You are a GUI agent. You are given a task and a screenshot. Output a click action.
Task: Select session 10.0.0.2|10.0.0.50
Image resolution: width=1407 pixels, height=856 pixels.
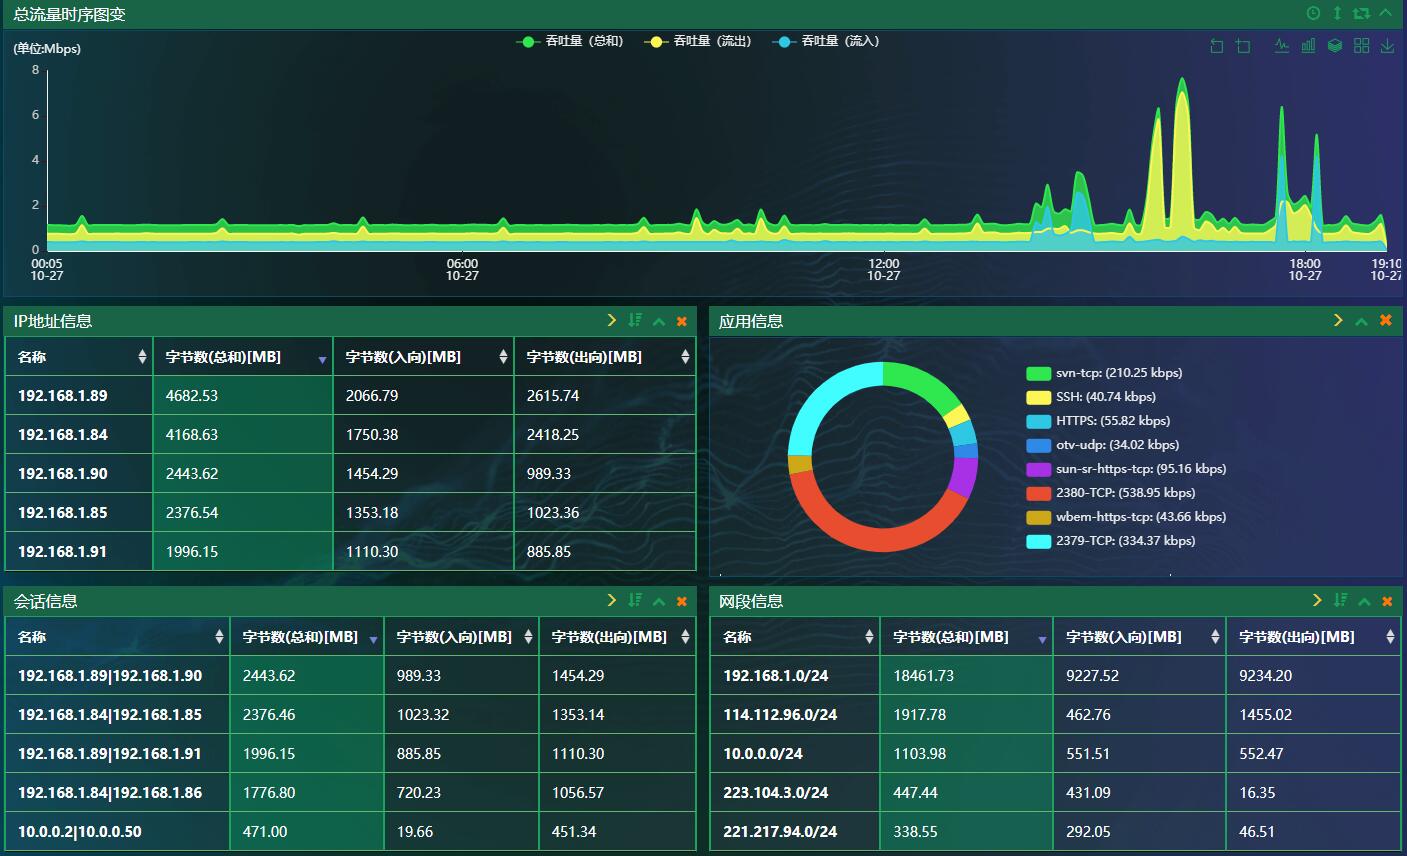350,832
